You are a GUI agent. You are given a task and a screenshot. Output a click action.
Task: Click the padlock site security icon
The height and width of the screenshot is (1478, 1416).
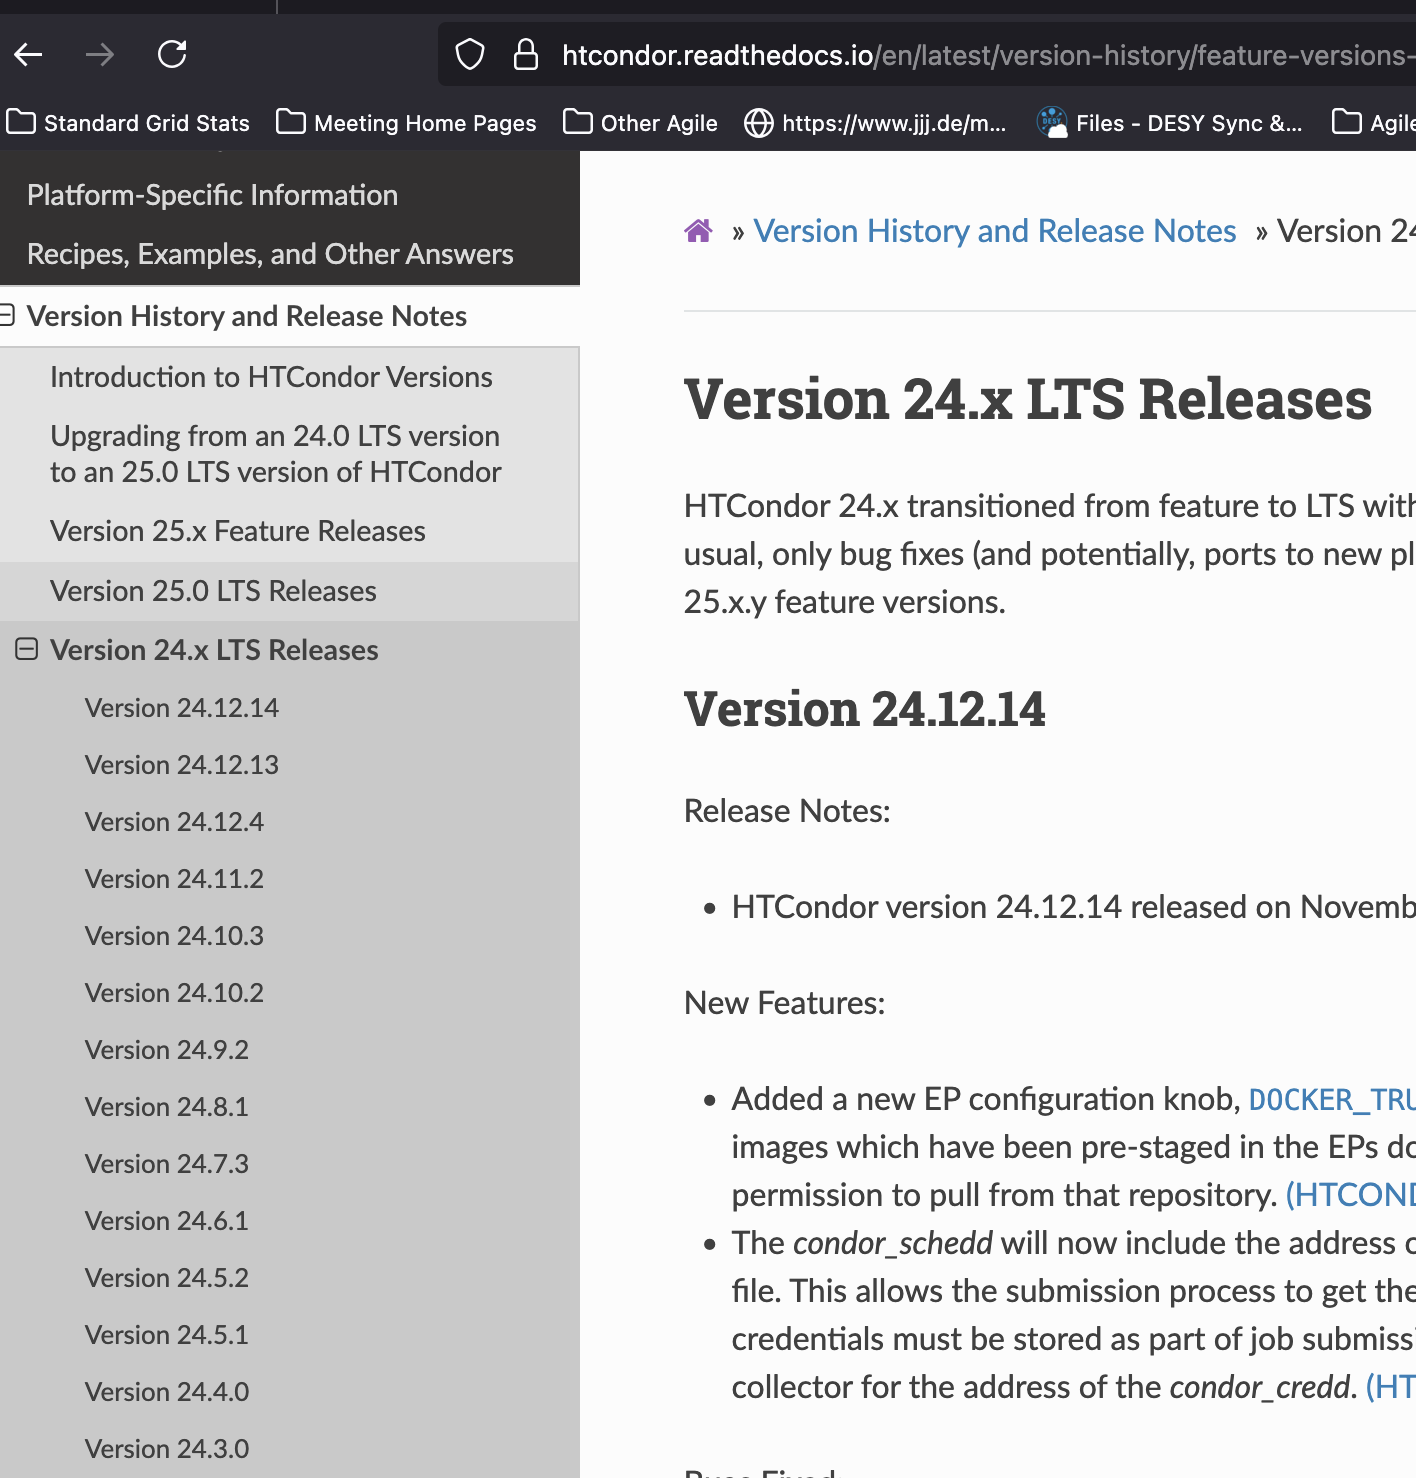525,54
